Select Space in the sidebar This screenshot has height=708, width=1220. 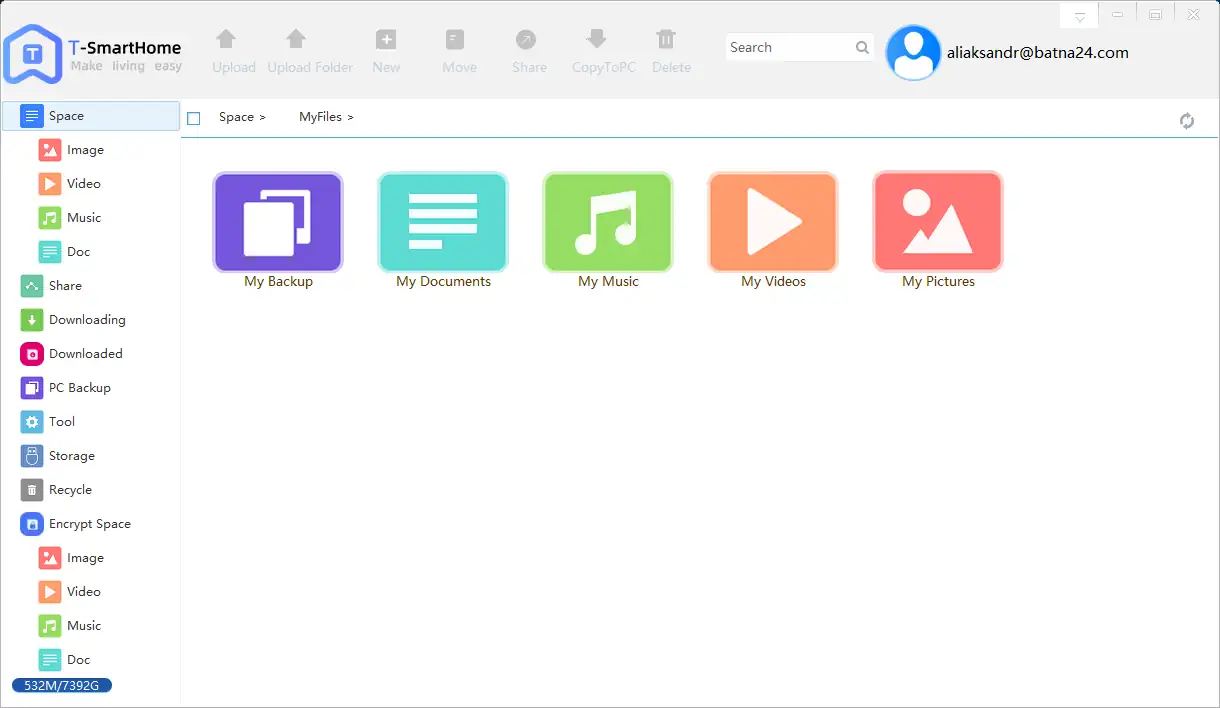click(66, 116)
